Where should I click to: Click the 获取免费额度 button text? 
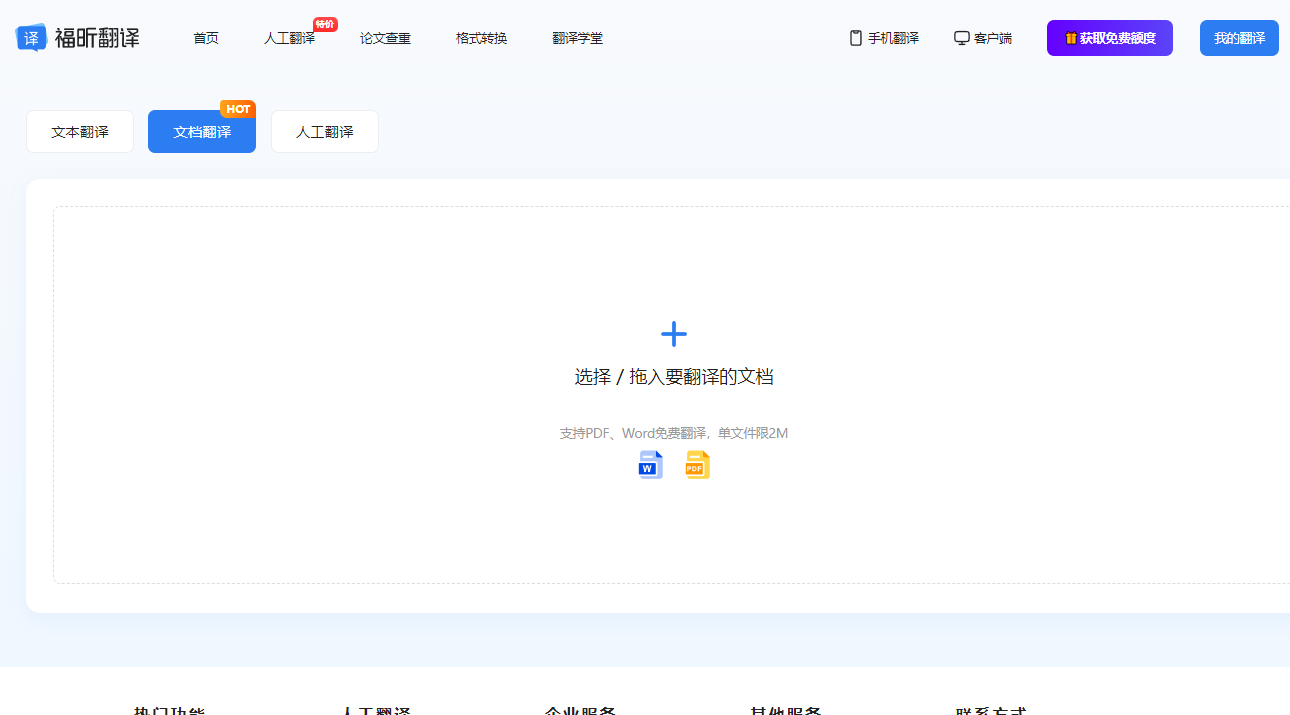[1117, 38]
